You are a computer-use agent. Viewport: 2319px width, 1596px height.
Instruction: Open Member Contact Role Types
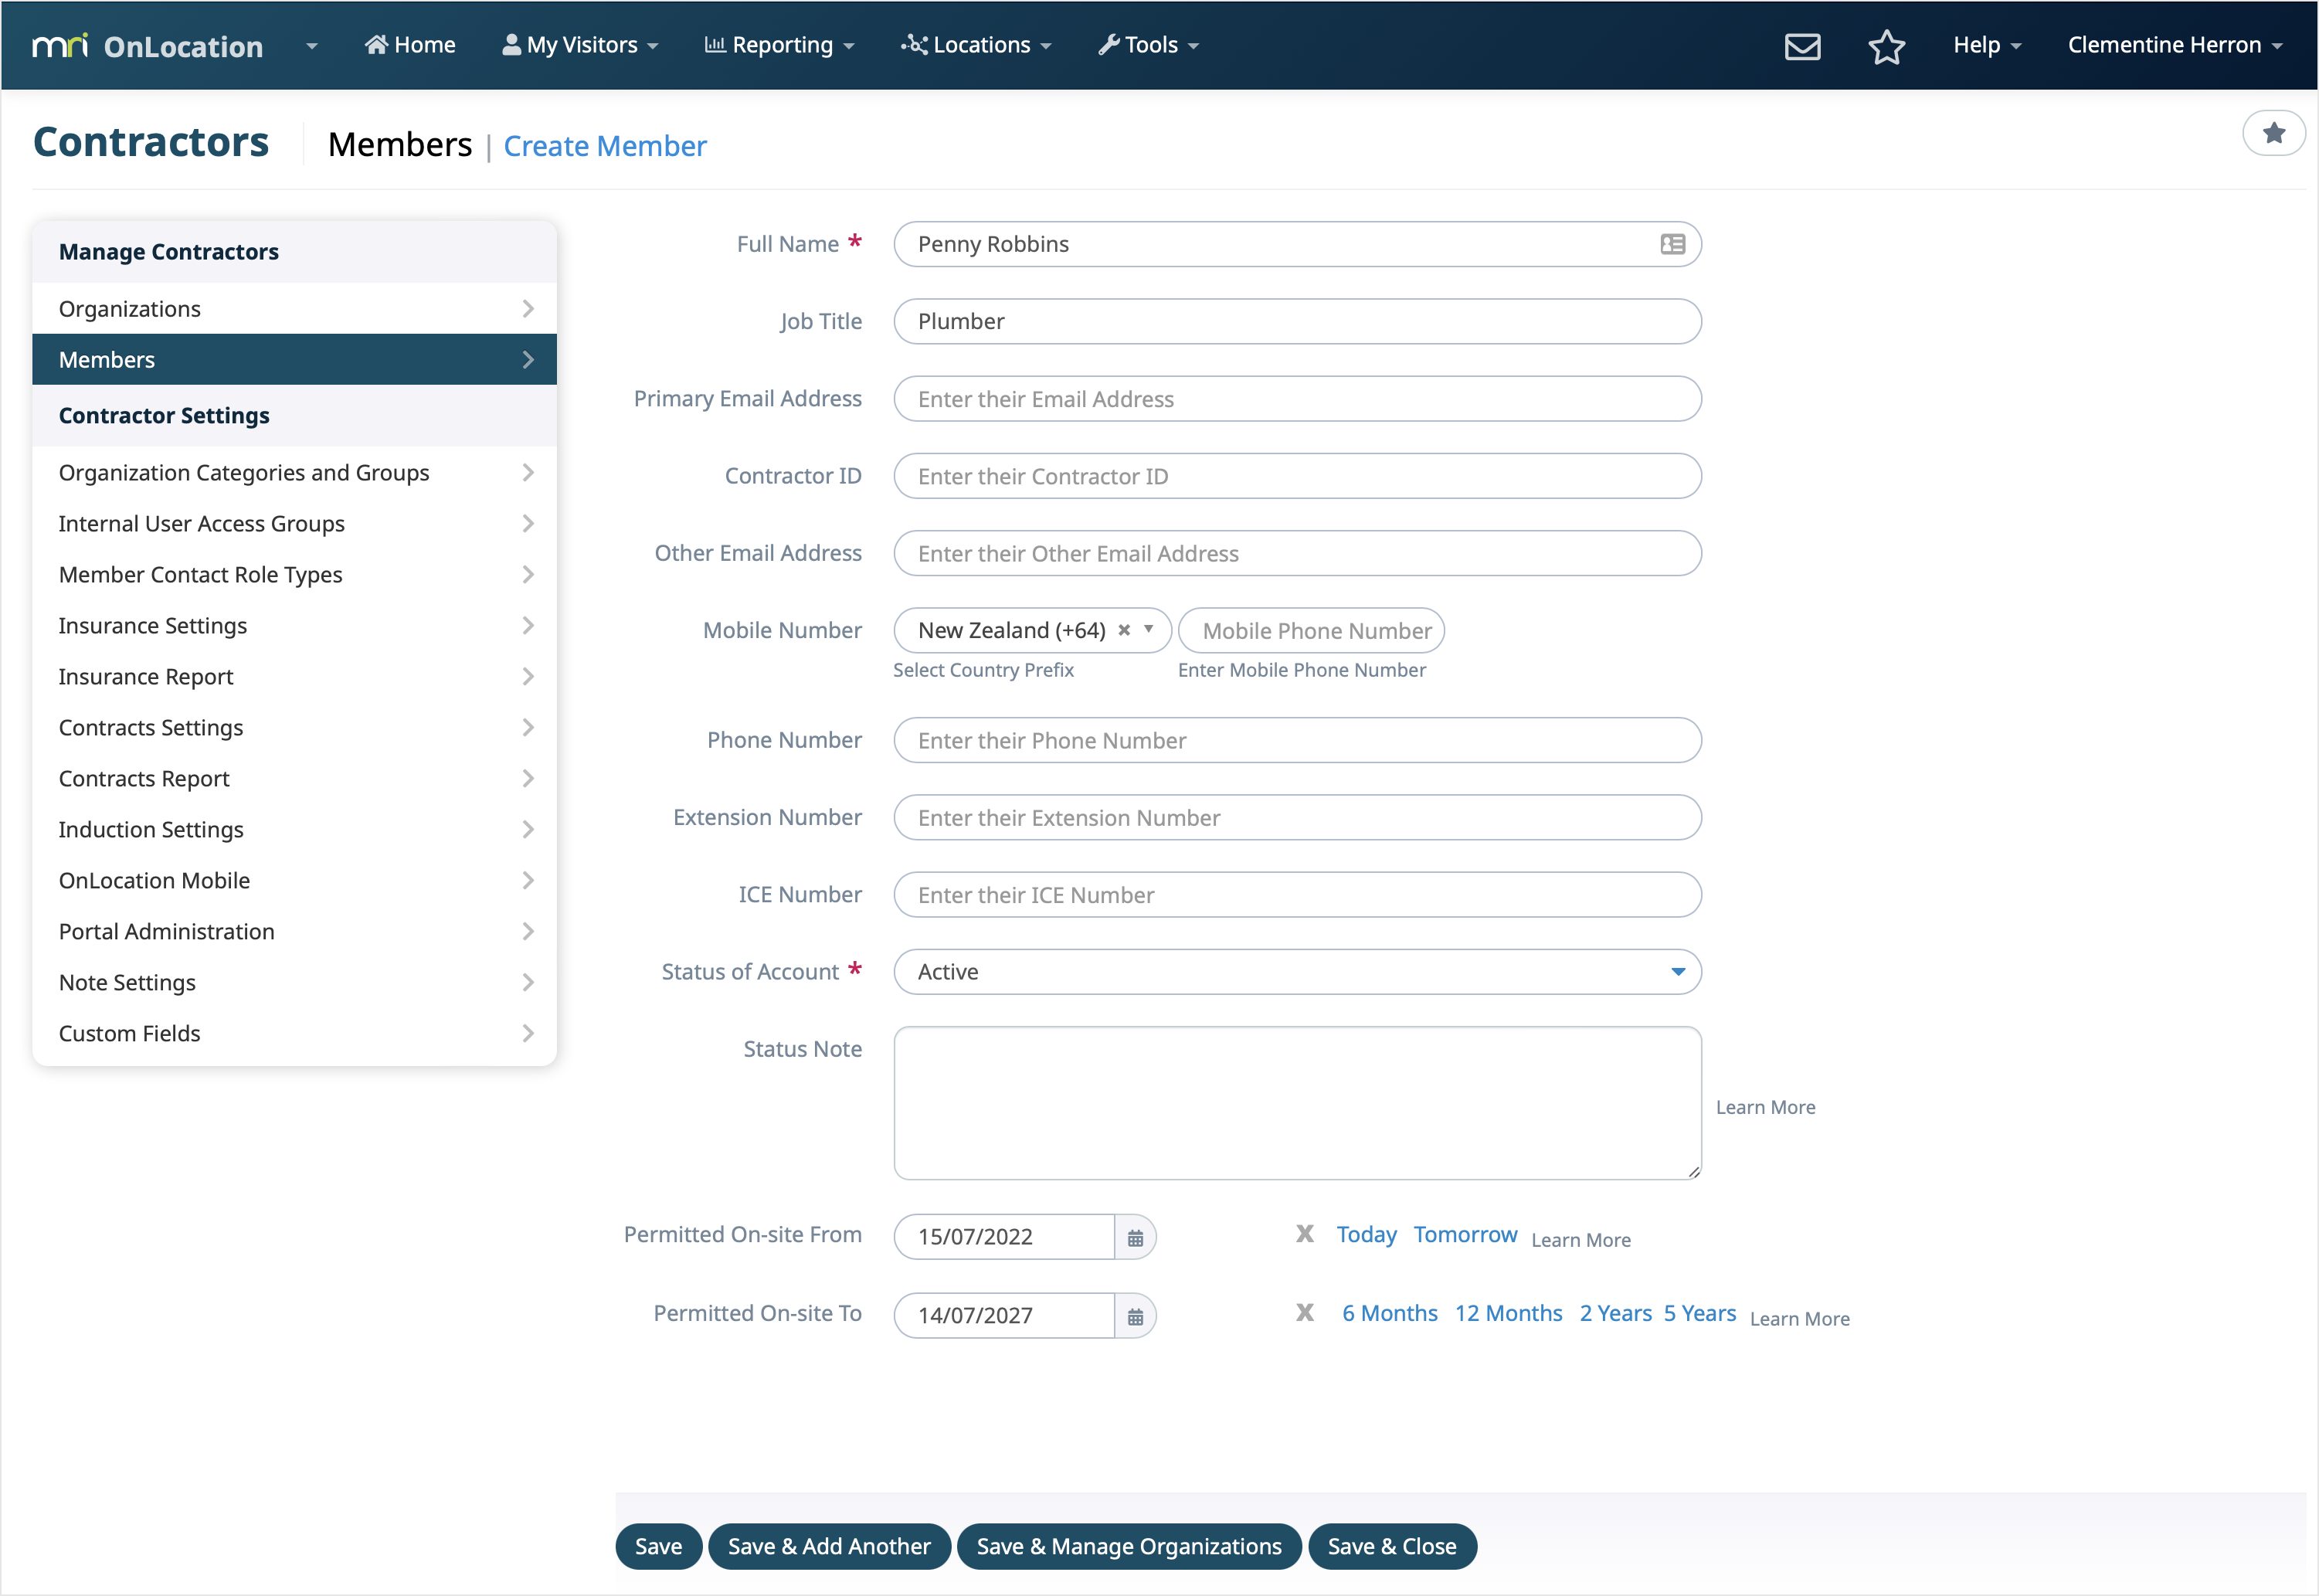[x=294, y=575]
